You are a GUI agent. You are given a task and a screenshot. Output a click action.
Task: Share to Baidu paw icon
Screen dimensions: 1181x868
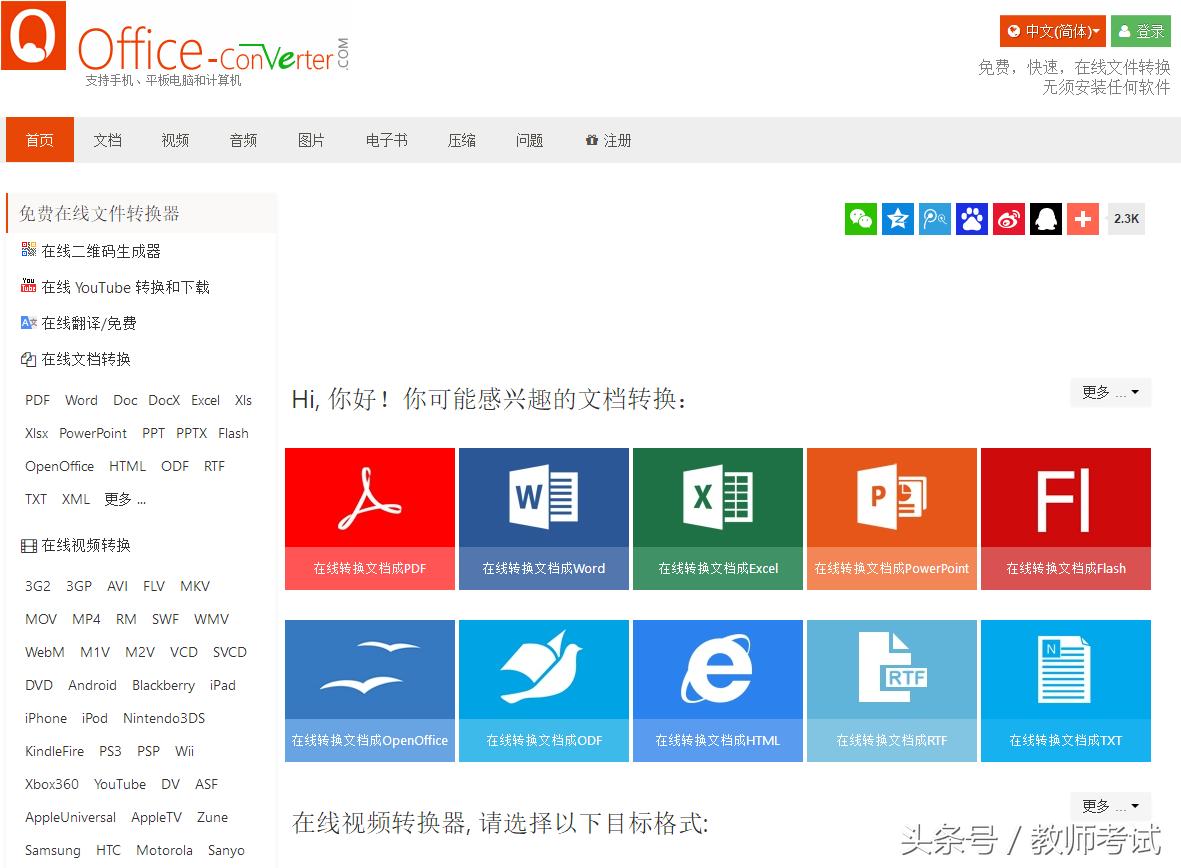[972, 219]
